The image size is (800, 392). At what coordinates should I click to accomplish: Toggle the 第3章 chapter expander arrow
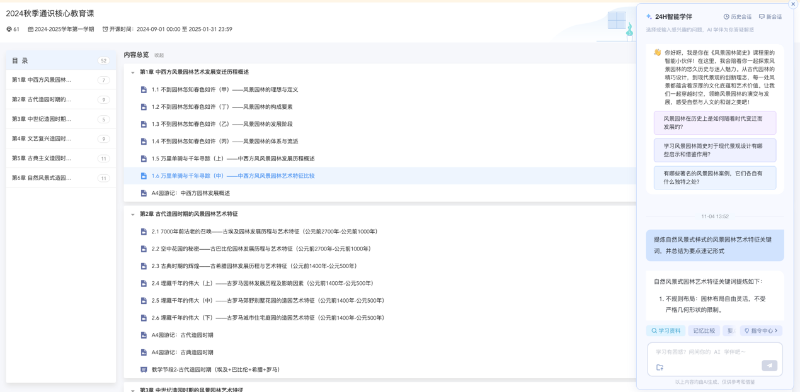133,390
